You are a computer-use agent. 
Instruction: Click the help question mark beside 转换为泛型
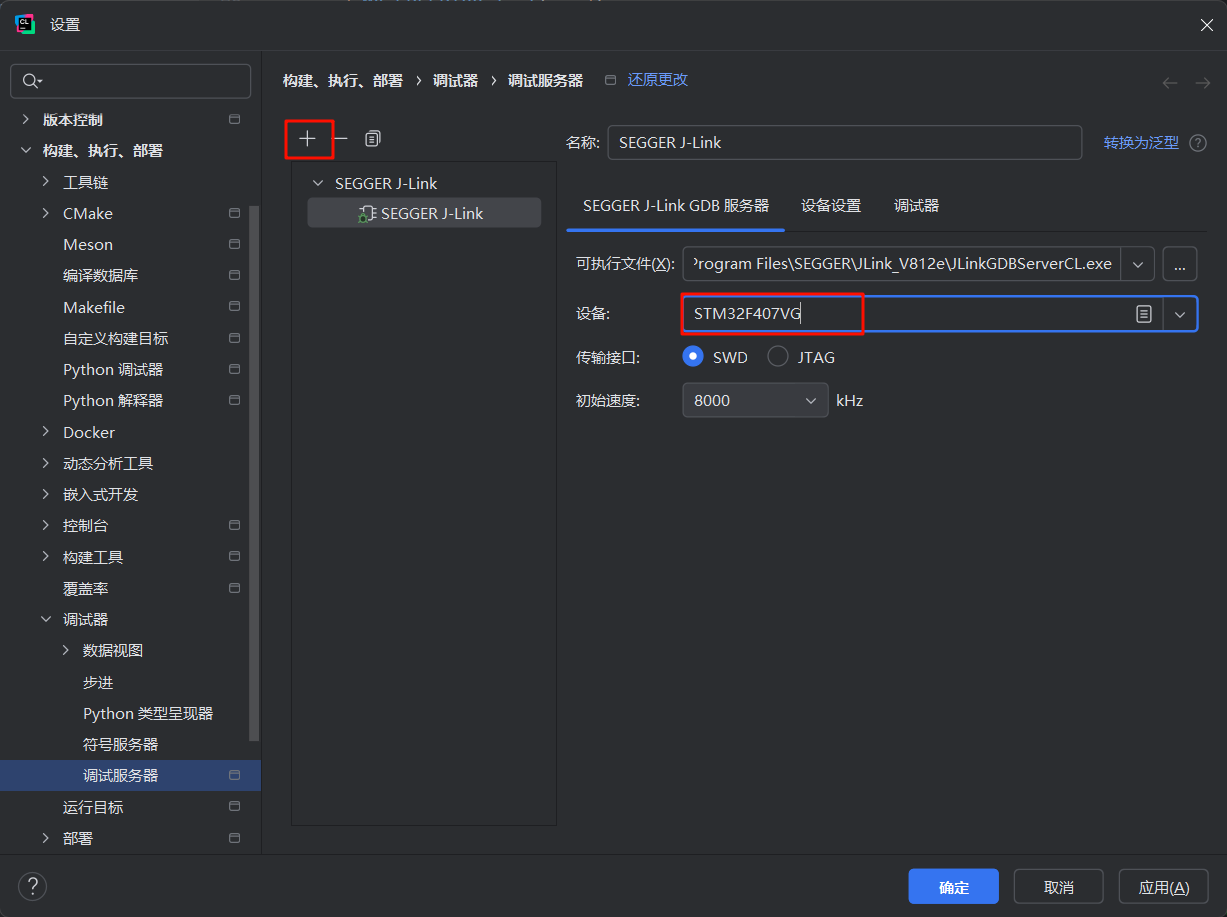point(1198,143)
